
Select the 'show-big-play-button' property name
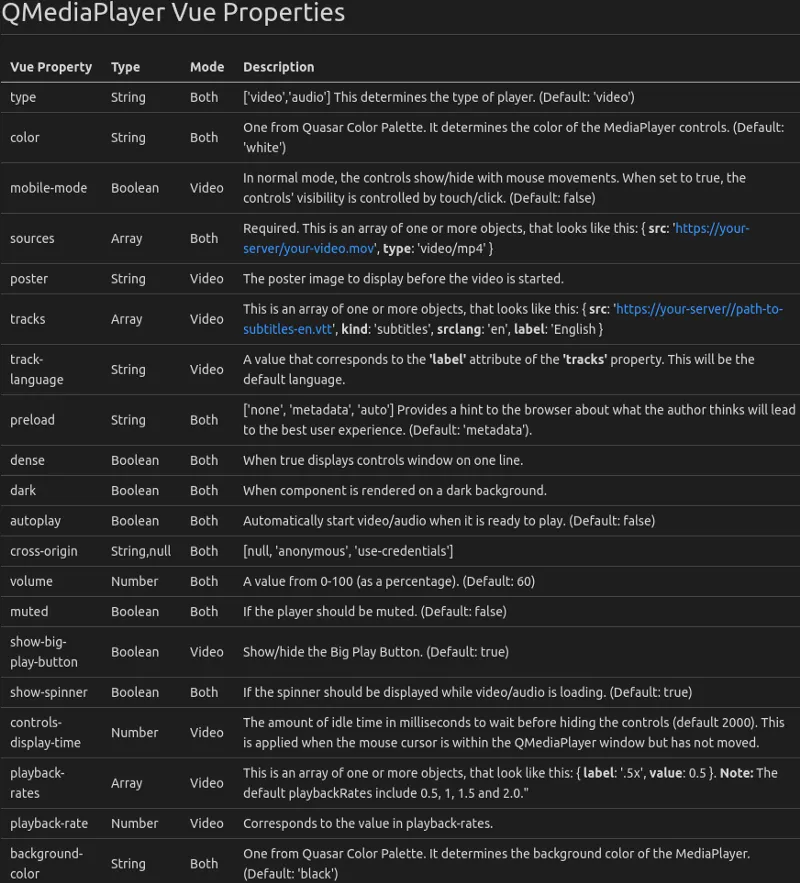pos(44,652)
